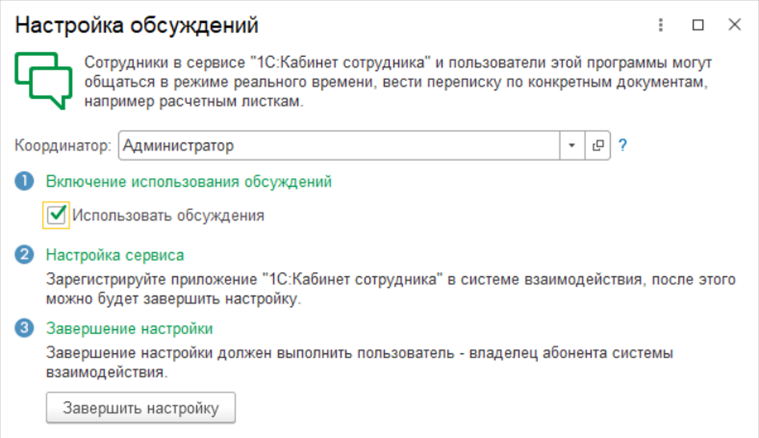The width and height of the screenshot is (759, 438).
Task: Click the step 3 numbered circle
Action: pos(24,328)
